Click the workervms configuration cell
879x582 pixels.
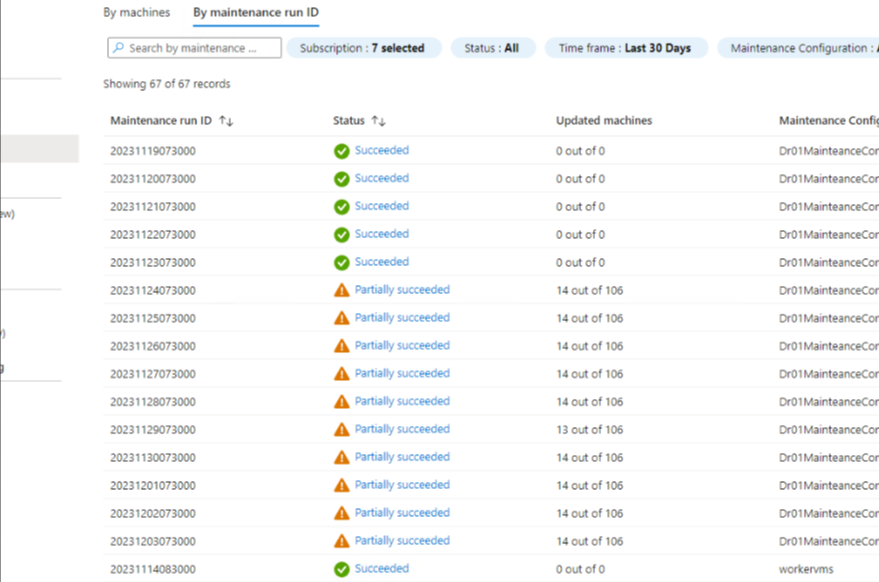pos(806,570)
